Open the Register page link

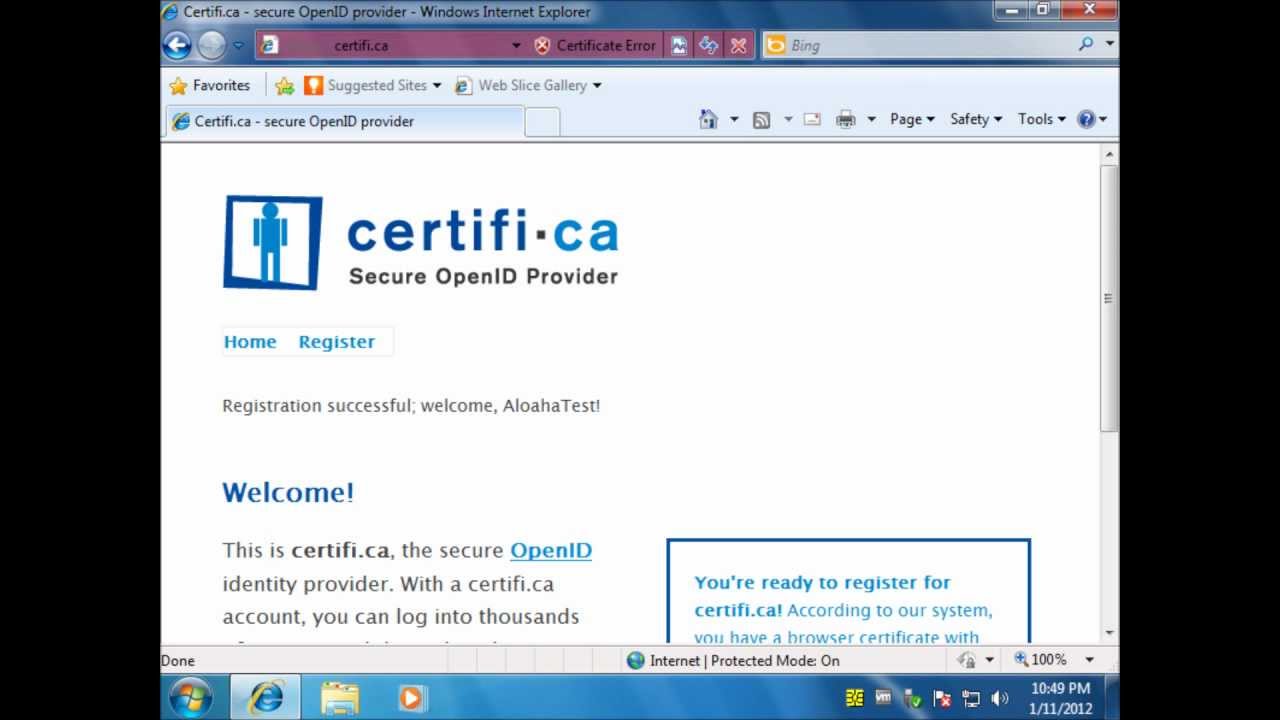[x=337, y=342]
